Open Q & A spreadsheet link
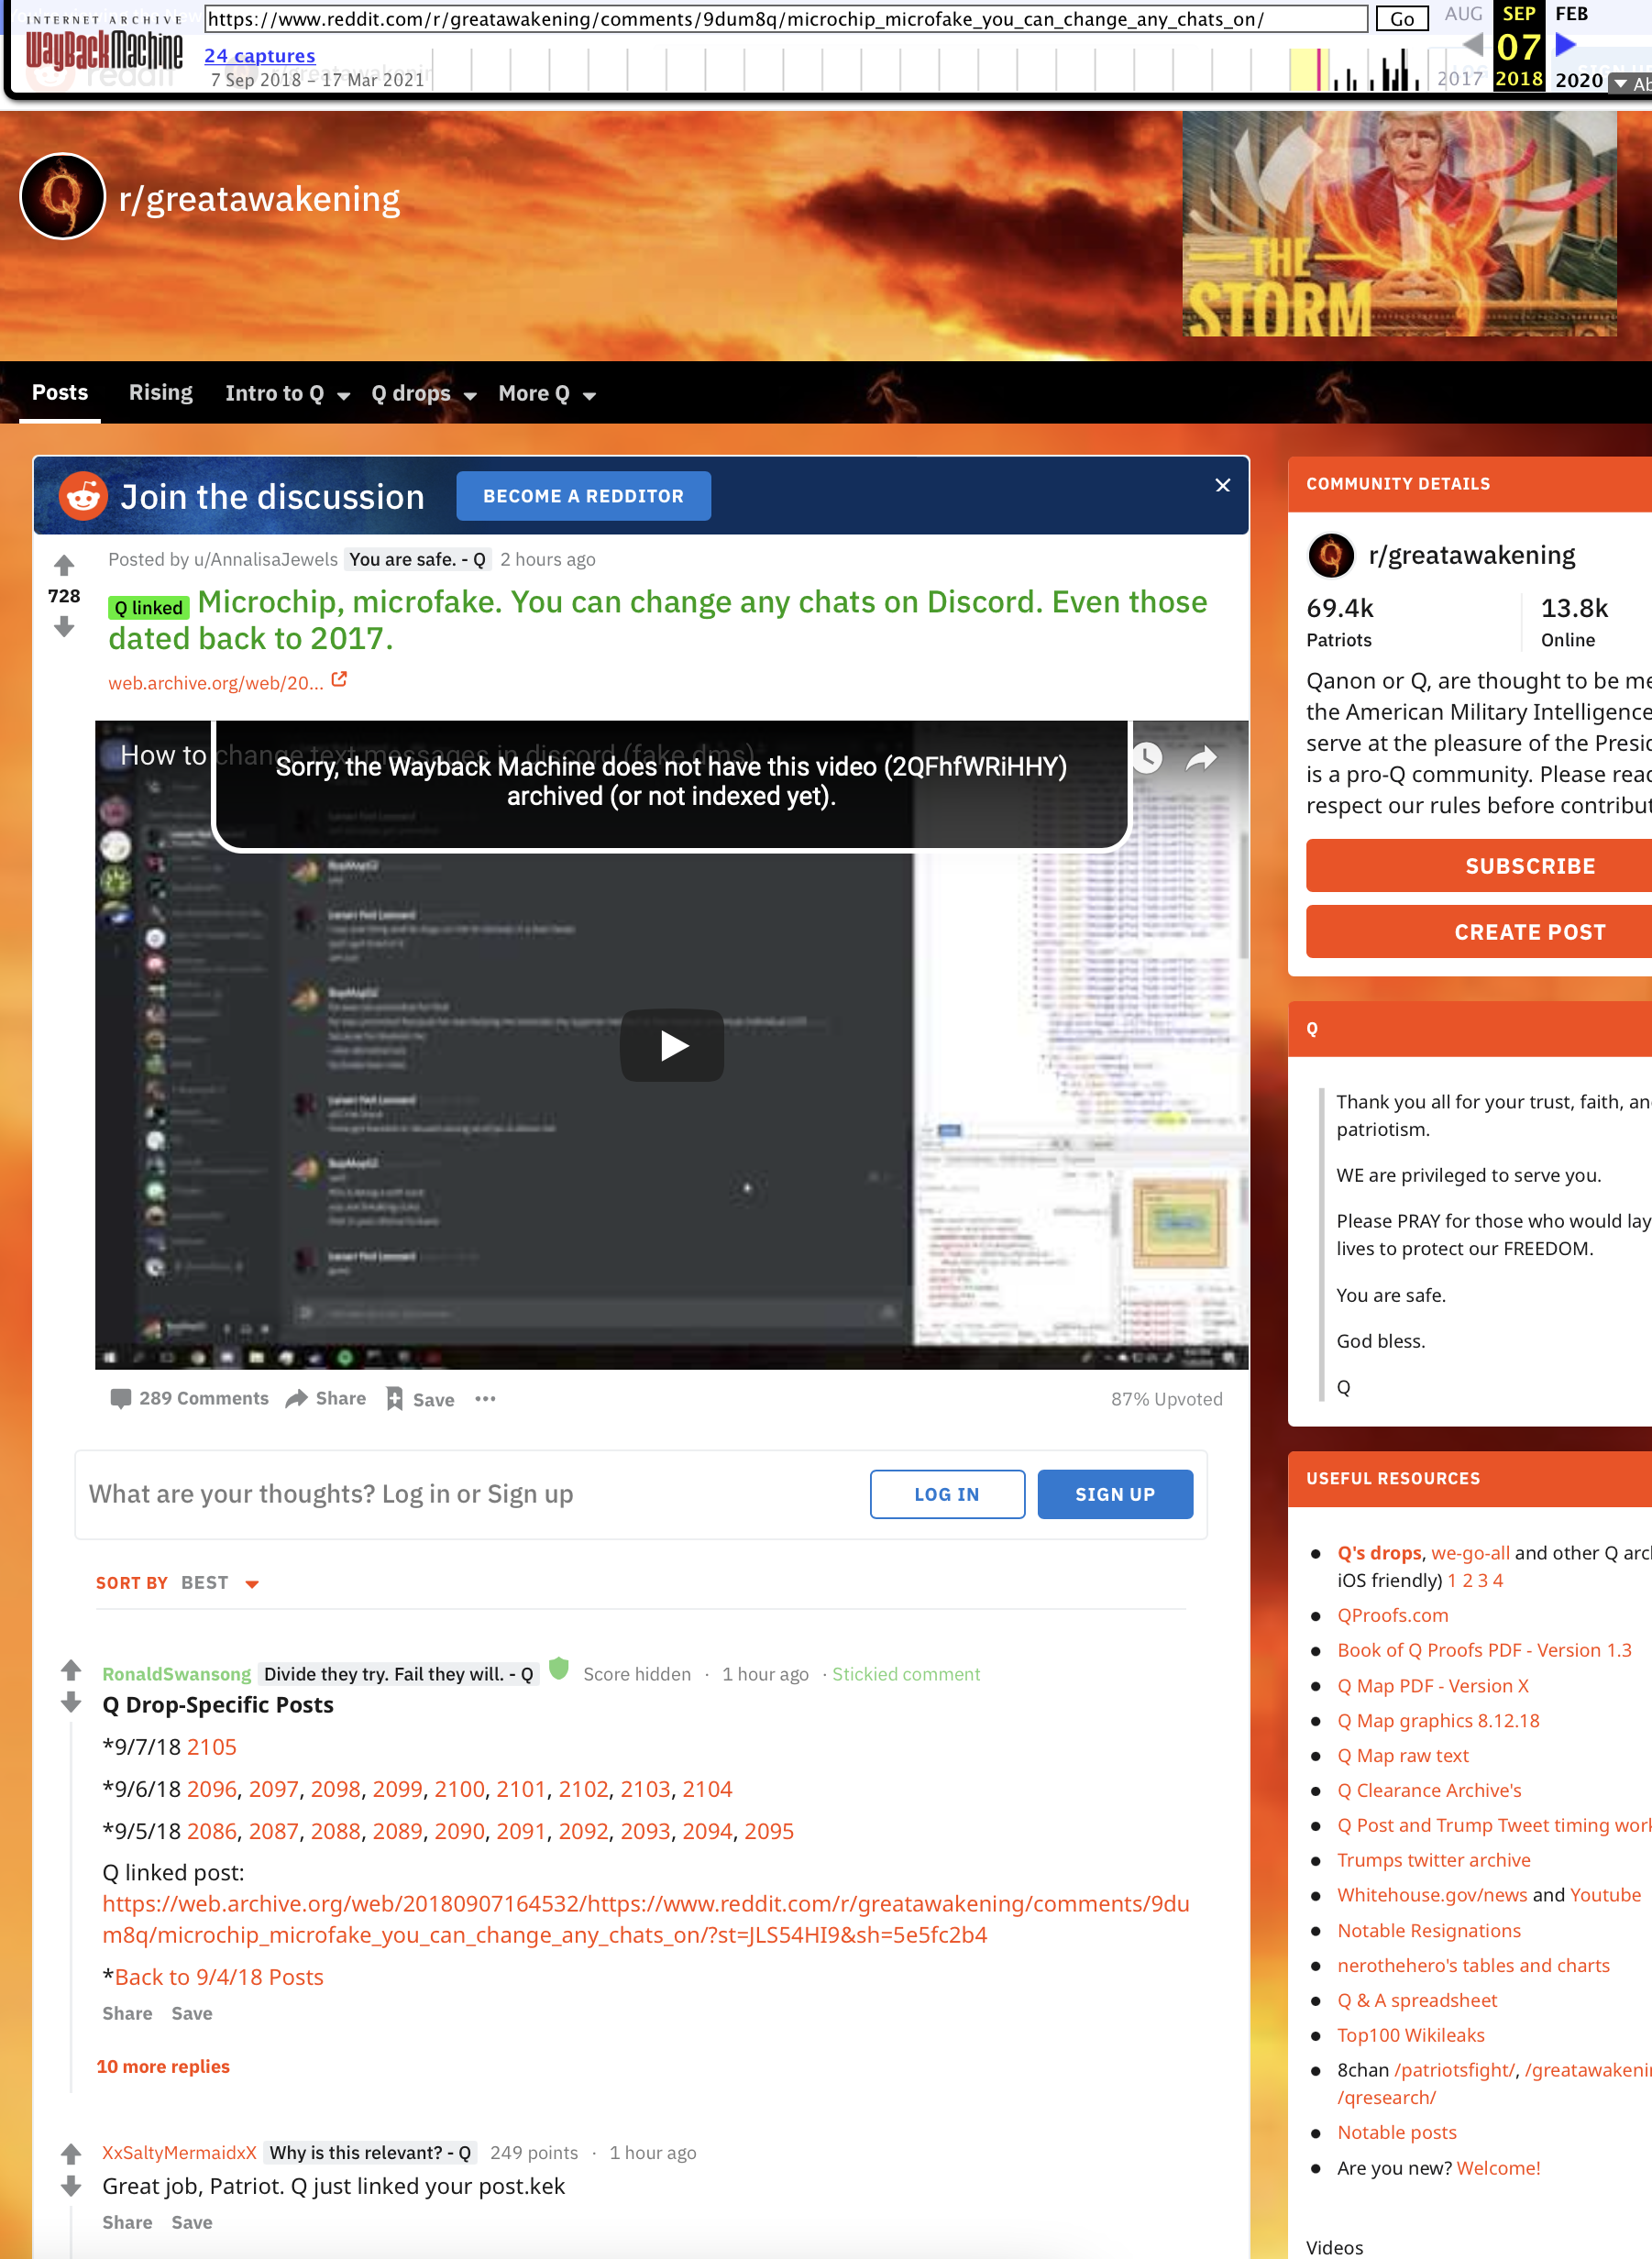 [x=1417, y=2000]
